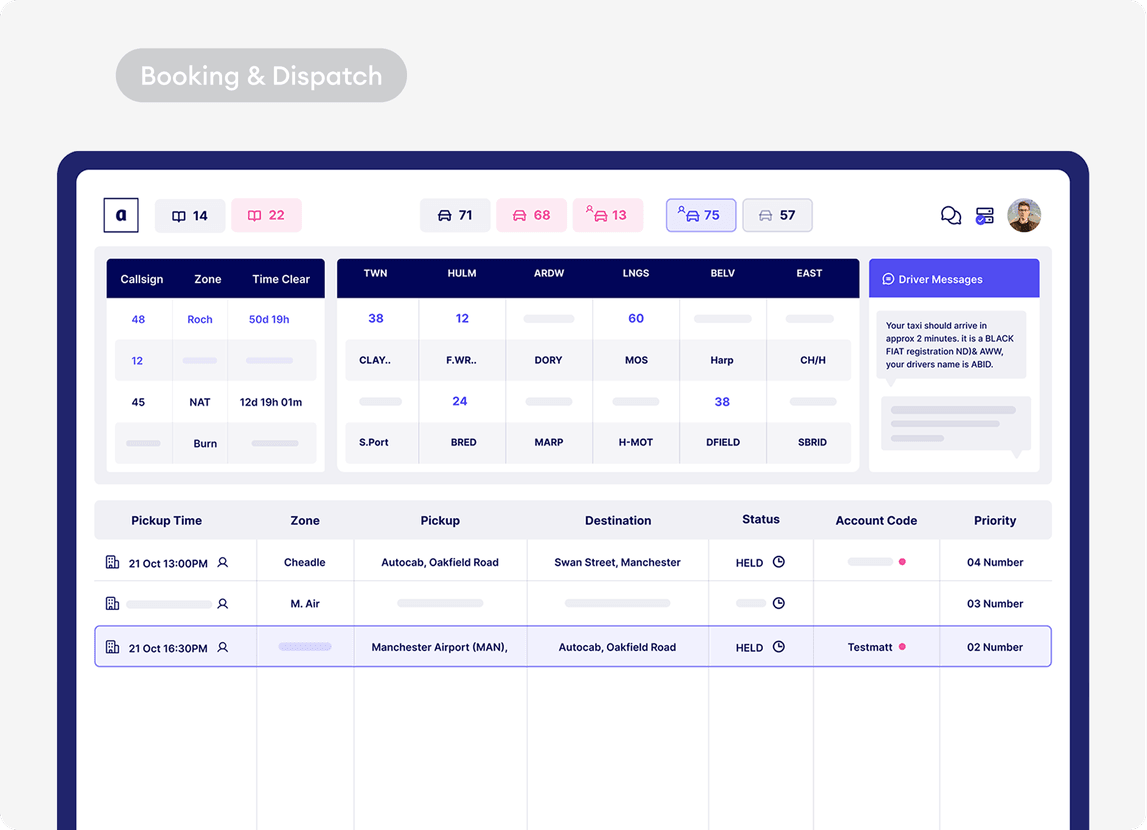Toggle the pink vehicle filter showing 68
The height and width of the screenshot is (830, 1147).
pos(531,215)
